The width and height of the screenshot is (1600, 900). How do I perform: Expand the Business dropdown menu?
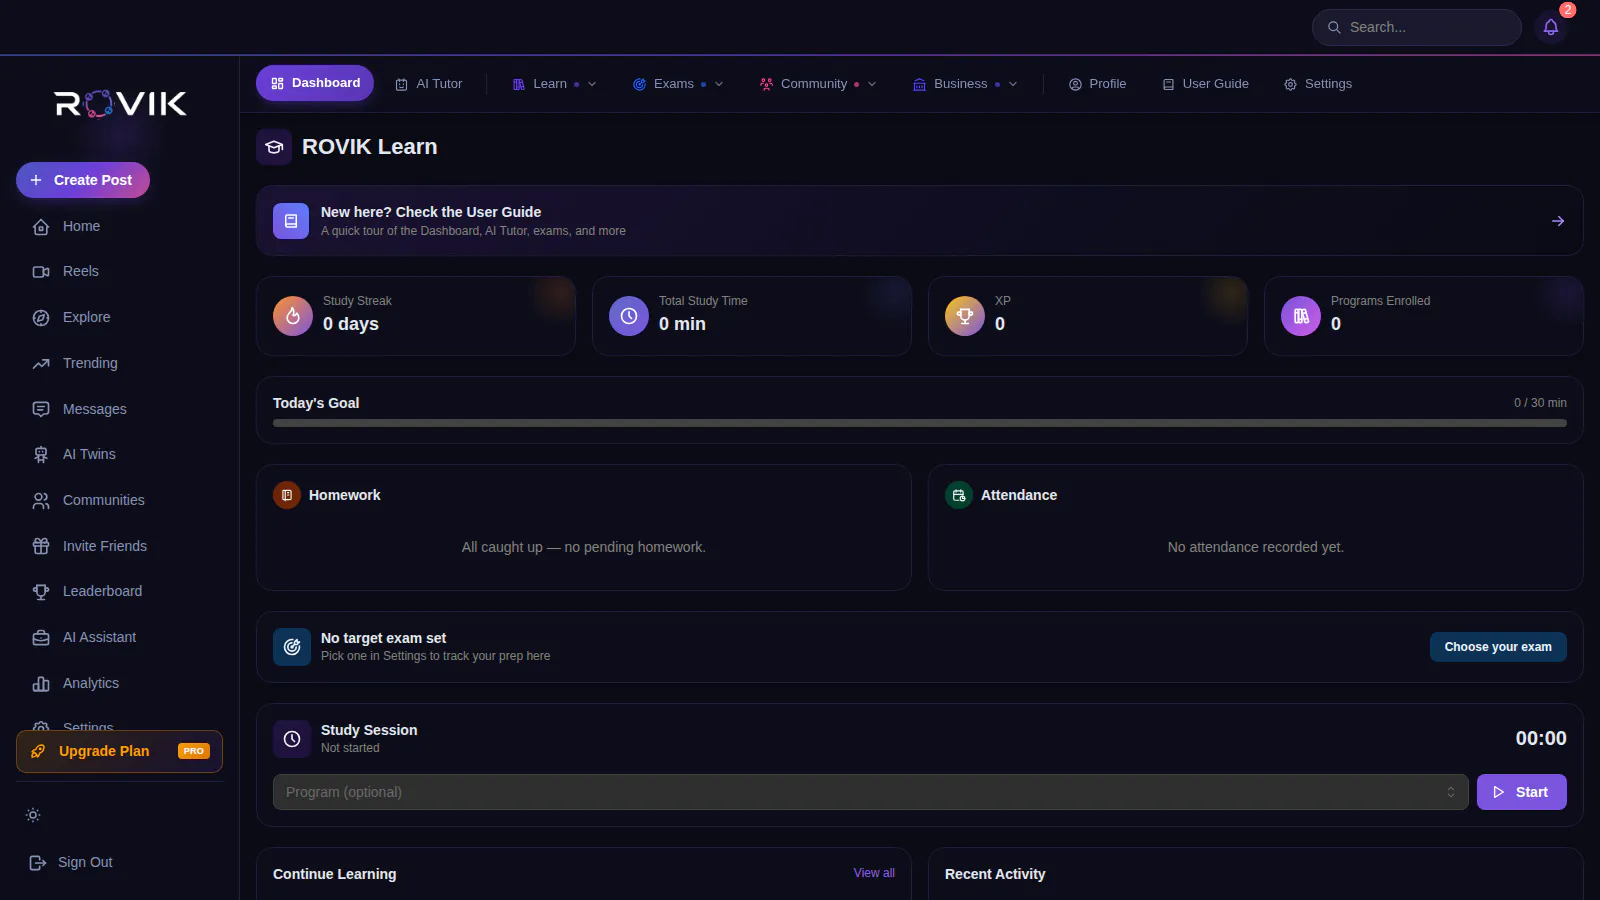pos(965,84)
